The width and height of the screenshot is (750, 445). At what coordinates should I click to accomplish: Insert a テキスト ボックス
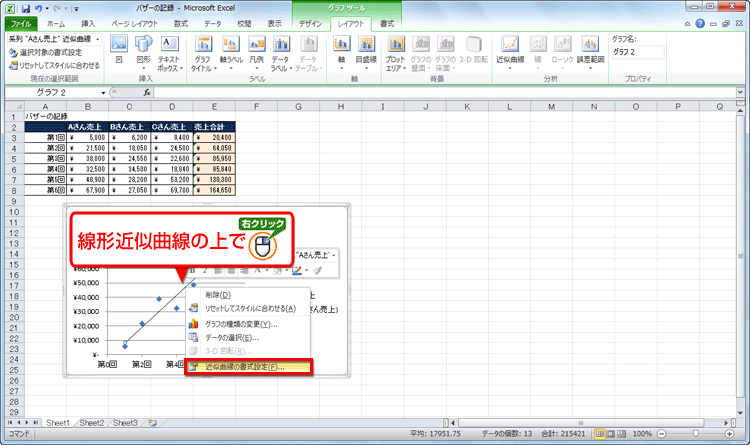(x=169, y=54)
